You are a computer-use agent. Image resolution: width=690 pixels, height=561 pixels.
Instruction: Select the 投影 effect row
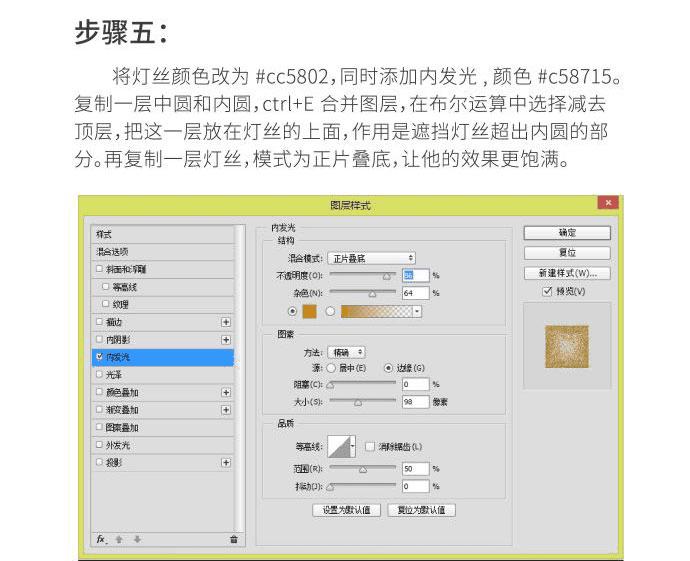click(163, 463)
